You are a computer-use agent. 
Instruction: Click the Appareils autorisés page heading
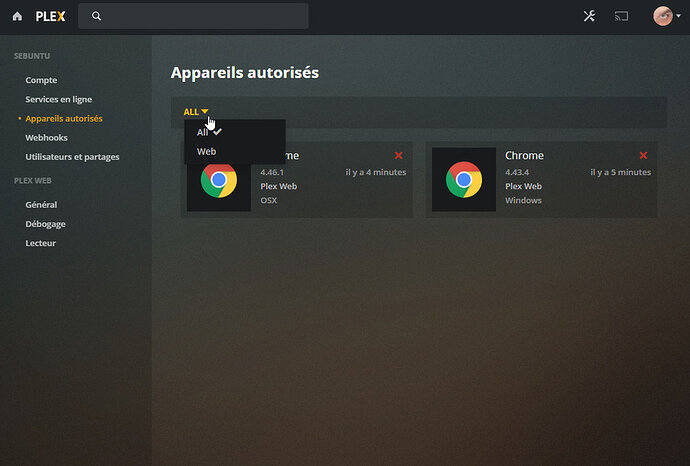[245, 73]
